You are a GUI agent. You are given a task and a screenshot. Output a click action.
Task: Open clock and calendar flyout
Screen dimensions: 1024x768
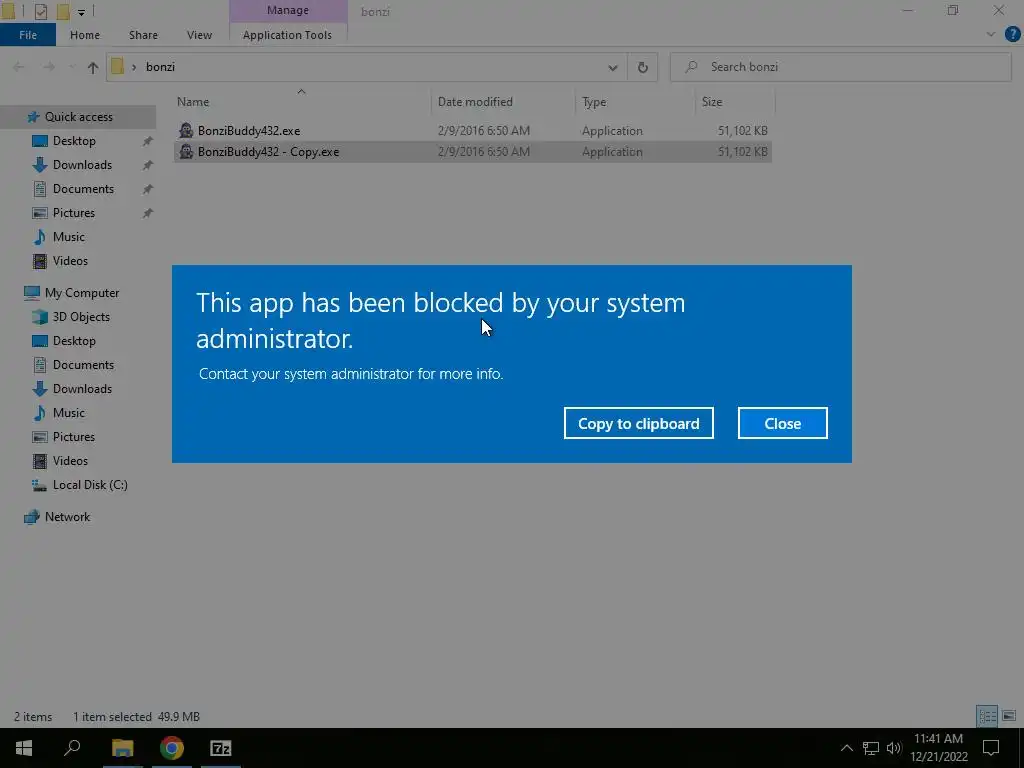pos(938,748)
